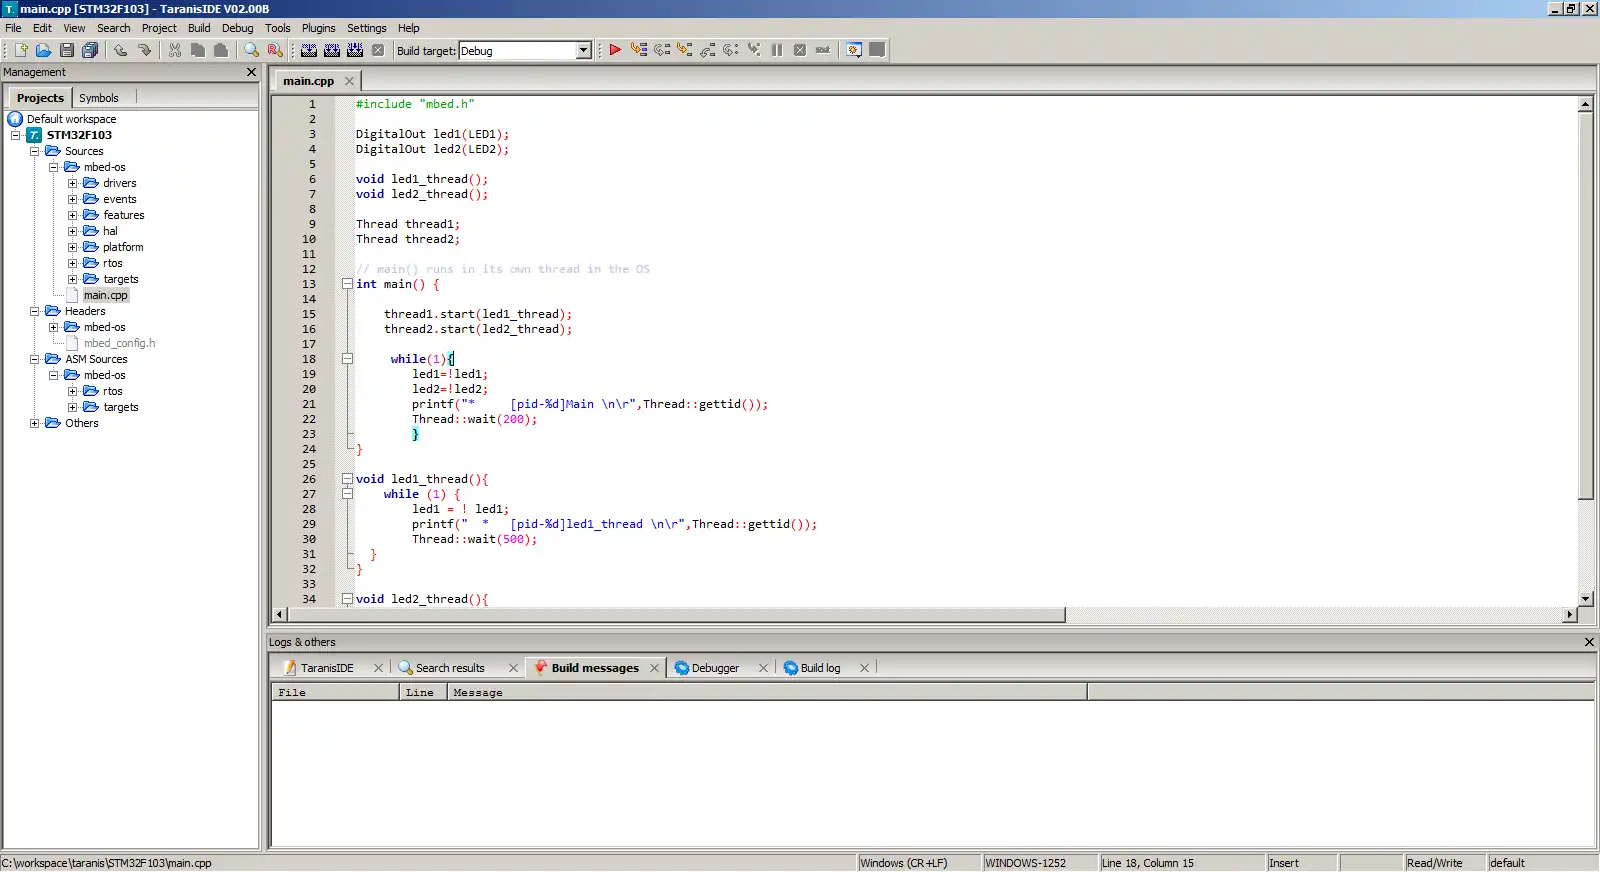Toggle fold marker for void led1_thread()
Viewport: 1600px width, 872px height.
347,479
